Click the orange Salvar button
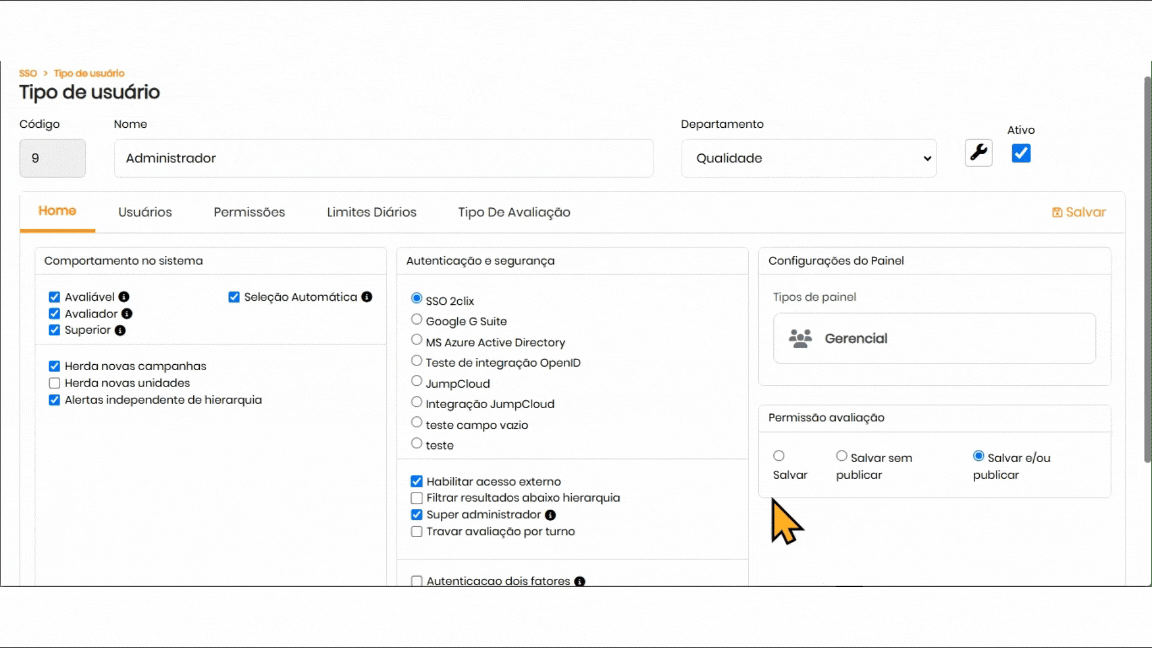The width and height of the screenshot is (1152, 648). coord(1078,212)
